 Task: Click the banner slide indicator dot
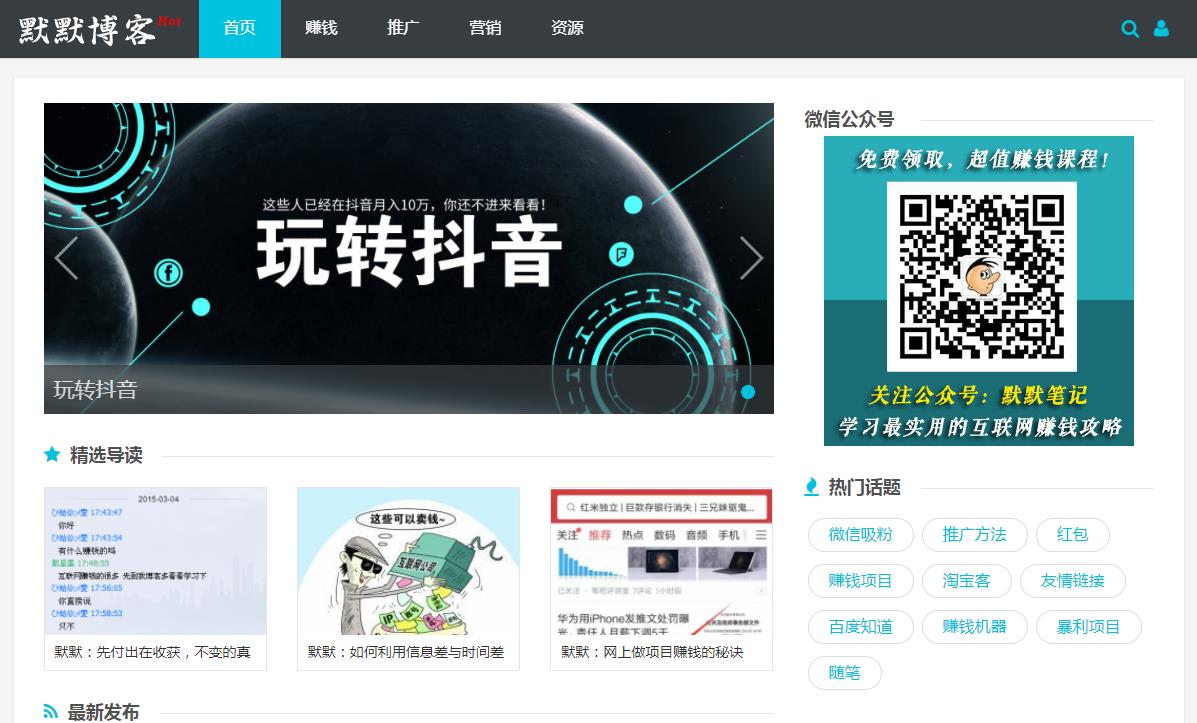click(748, 392)
